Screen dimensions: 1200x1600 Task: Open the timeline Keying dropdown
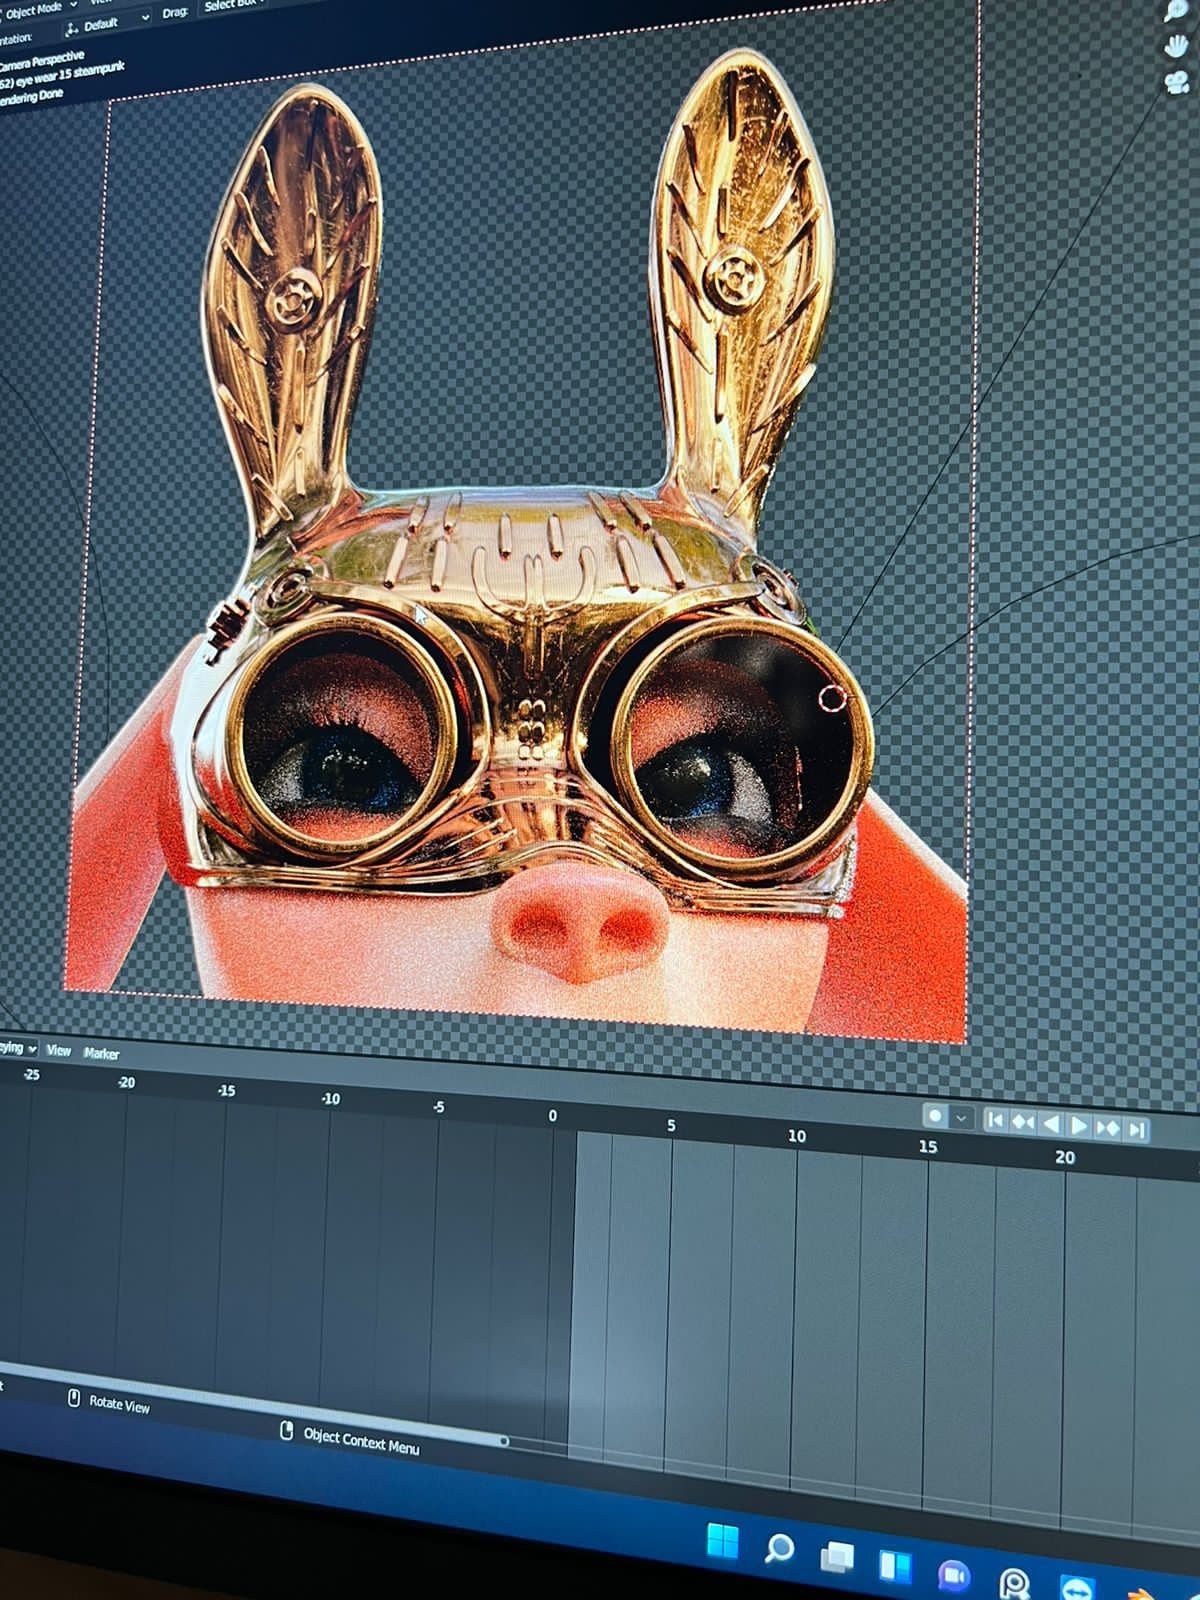17,1048
